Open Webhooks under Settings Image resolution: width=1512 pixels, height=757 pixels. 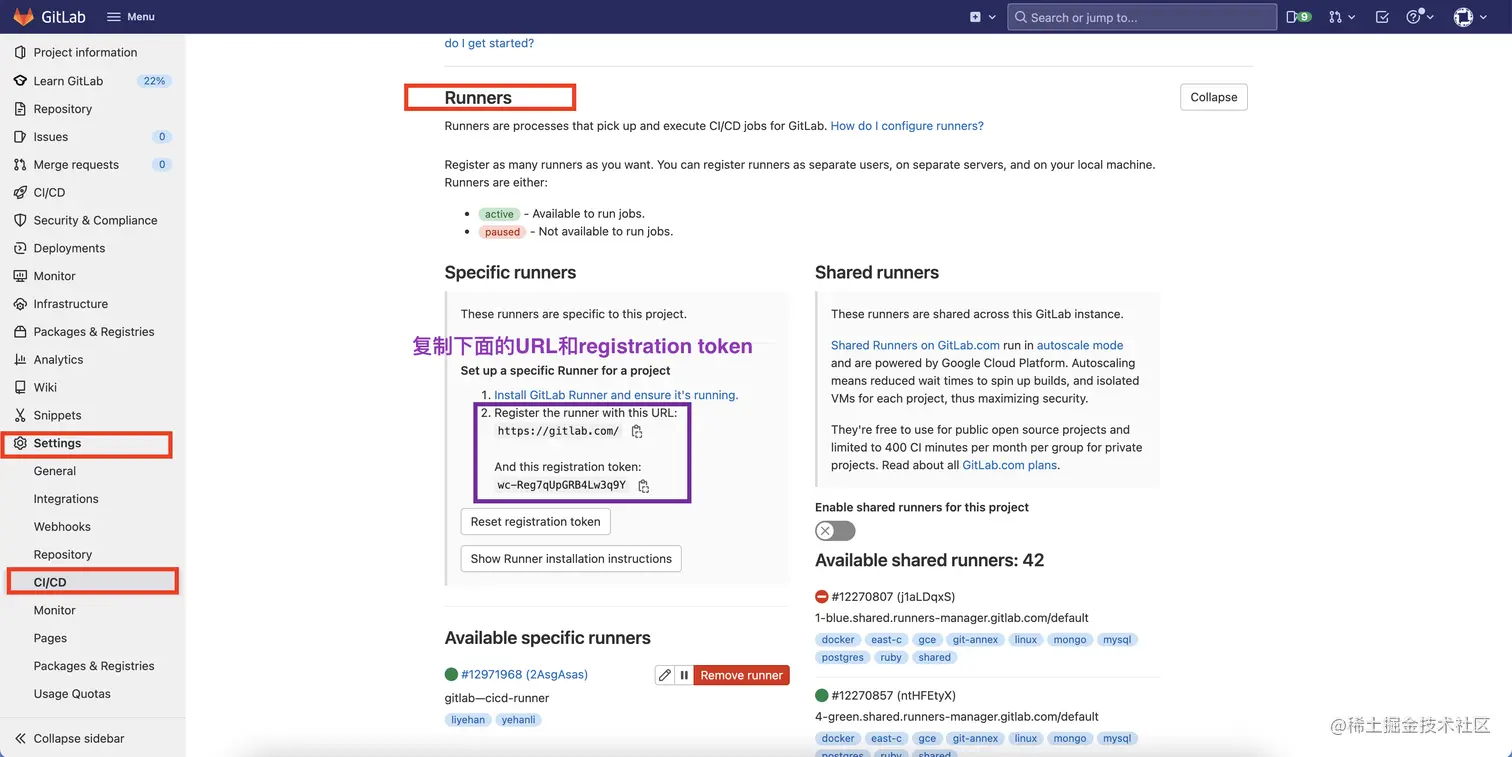click(62, 527)
